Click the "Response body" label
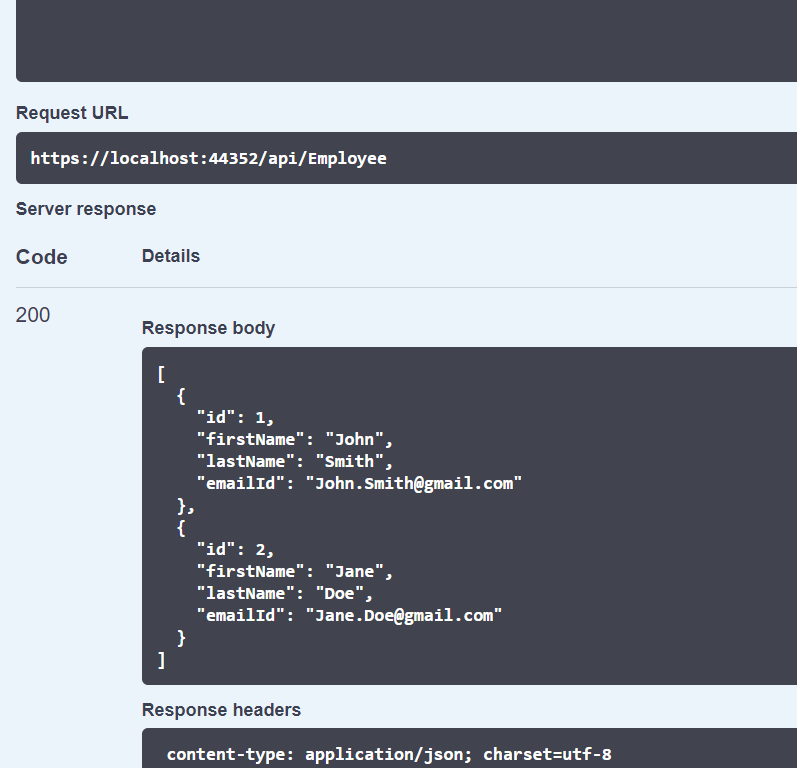 tap(208, 328)
